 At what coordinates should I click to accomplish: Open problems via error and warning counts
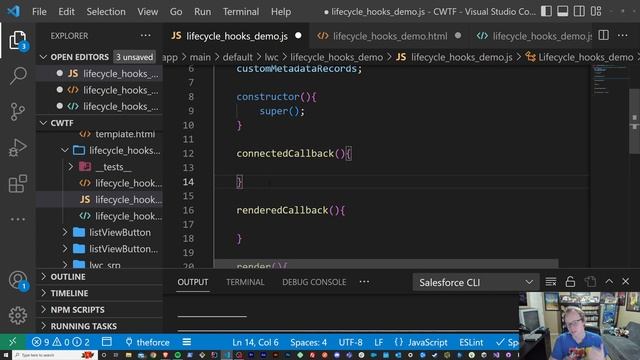[x=60, y=342]
